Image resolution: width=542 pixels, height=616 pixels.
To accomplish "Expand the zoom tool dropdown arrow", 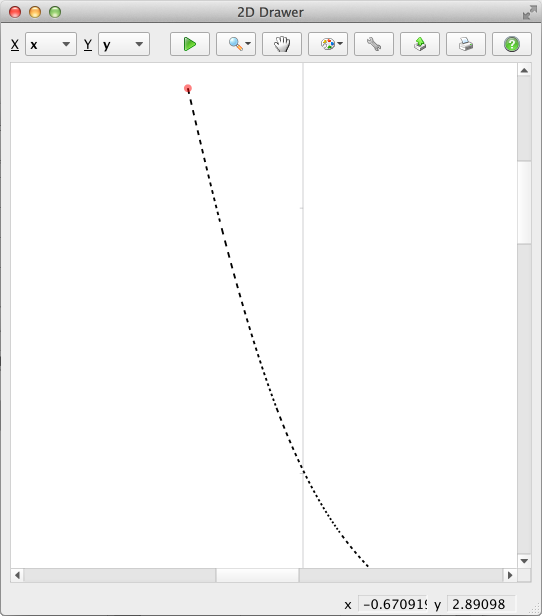I will [x=248, y=44].
